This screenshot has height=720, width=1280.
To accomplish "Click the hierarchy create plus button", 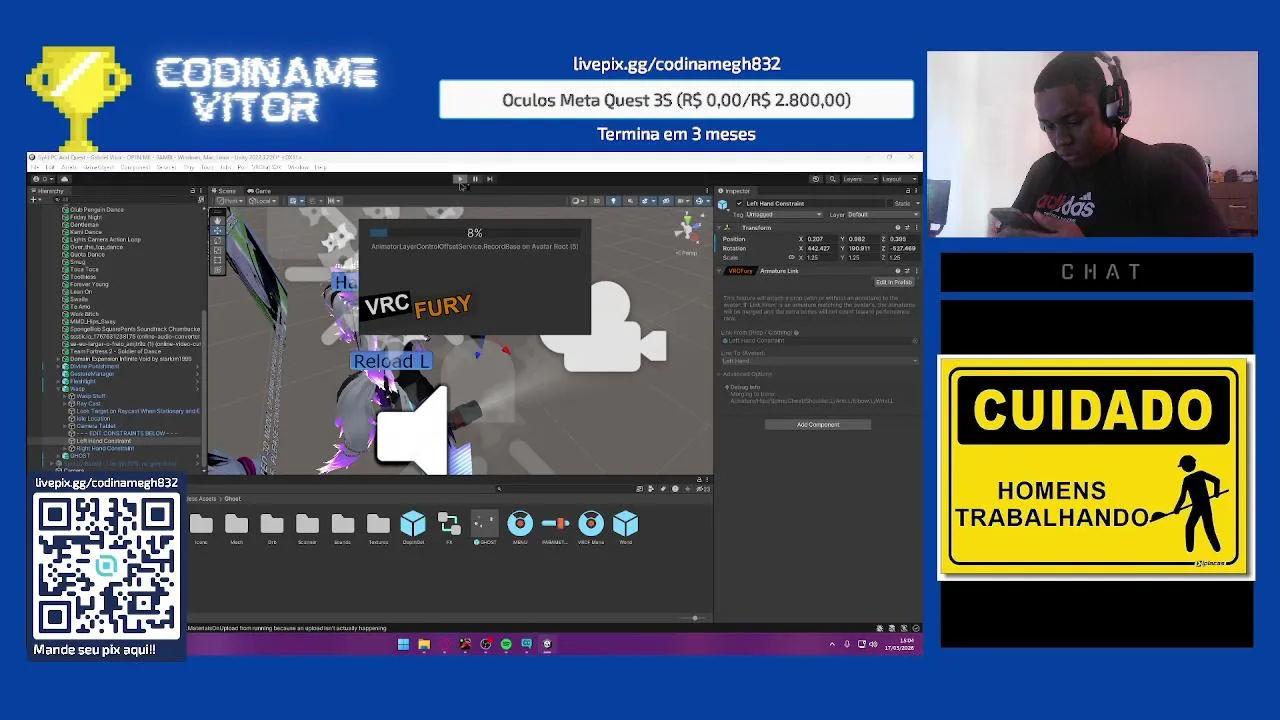I will pyautogui.click(x=33, y=200).
